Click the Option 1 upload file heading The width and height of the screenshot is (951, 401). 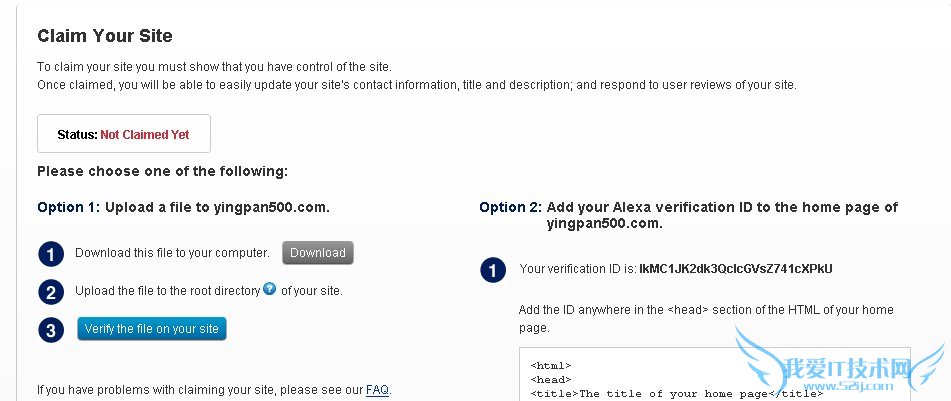coord(183,207)
